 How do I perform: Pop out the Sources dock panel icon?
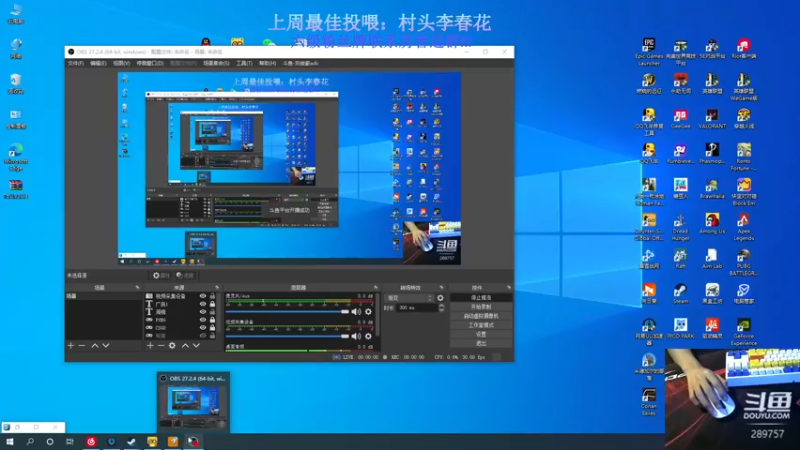click(217, 288)
